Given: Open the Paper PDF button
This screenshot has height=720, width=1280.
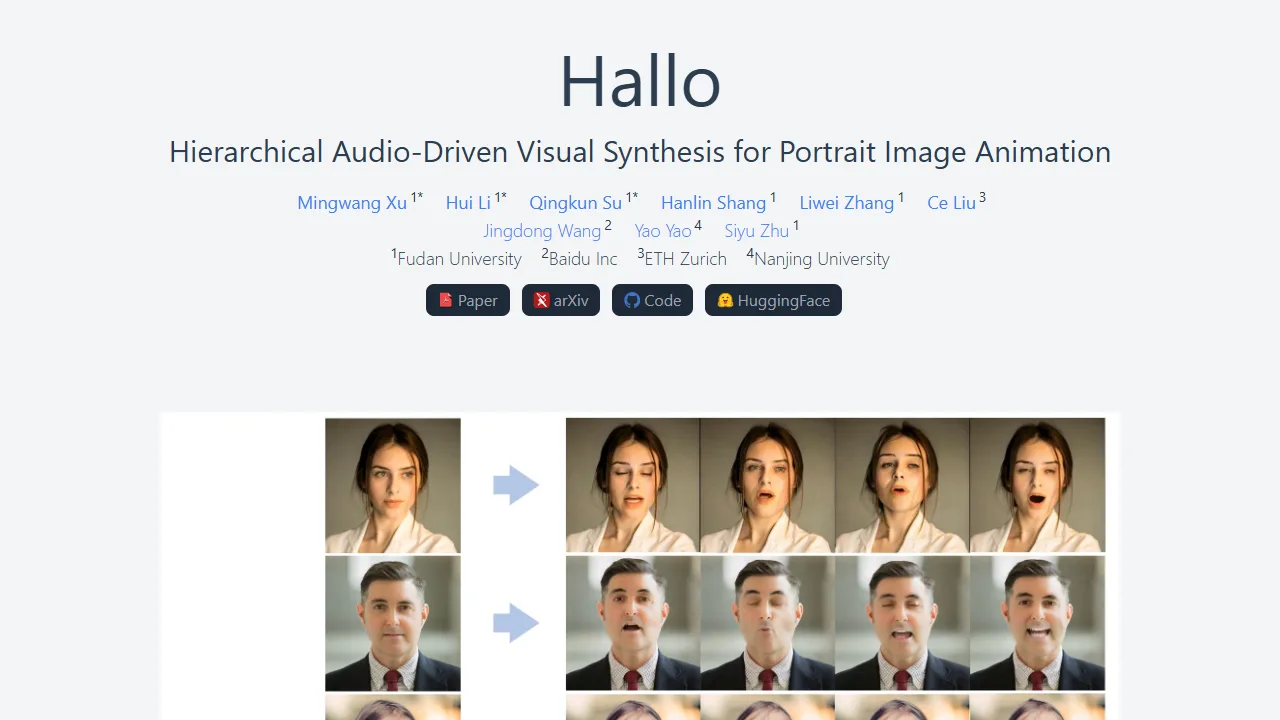Looking at the screenshot, I should click(468, 300).
